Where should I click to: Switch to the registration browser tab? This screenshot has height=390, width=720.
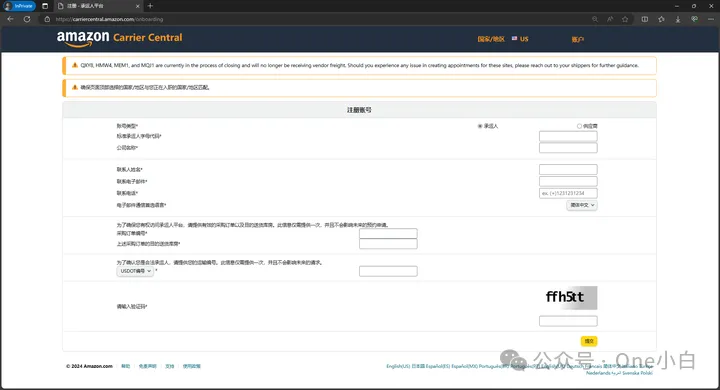[99, 6]
